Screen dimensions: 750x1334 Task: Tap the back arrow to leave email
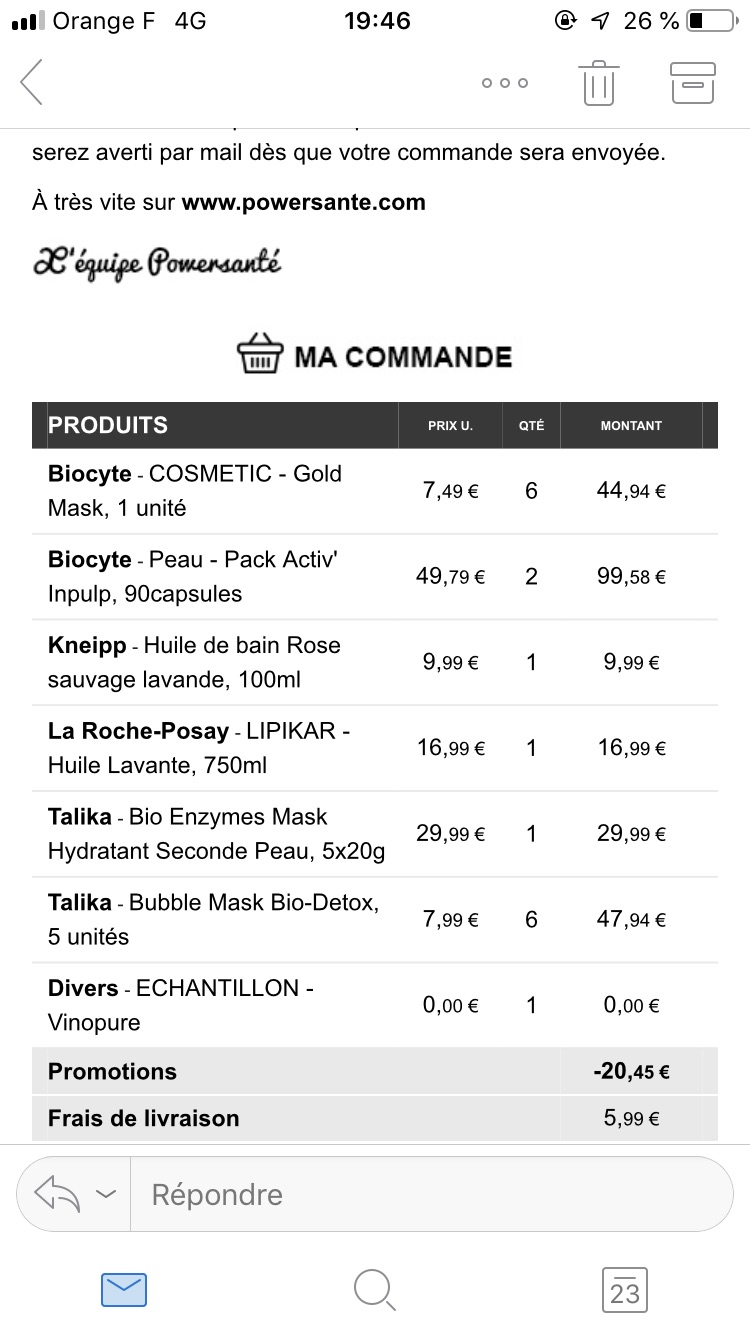click(32, 82)
